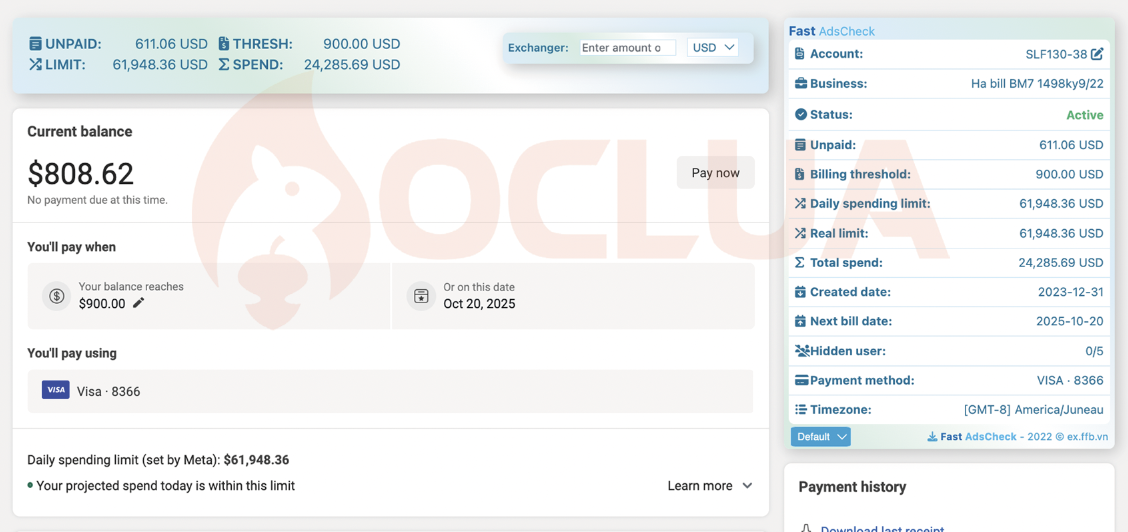Screen dimensions: 1128x532
Task: Click the [GMT-8] America/Juneau timezone value
Action: pyautogui.click(x=1034, y=410)
